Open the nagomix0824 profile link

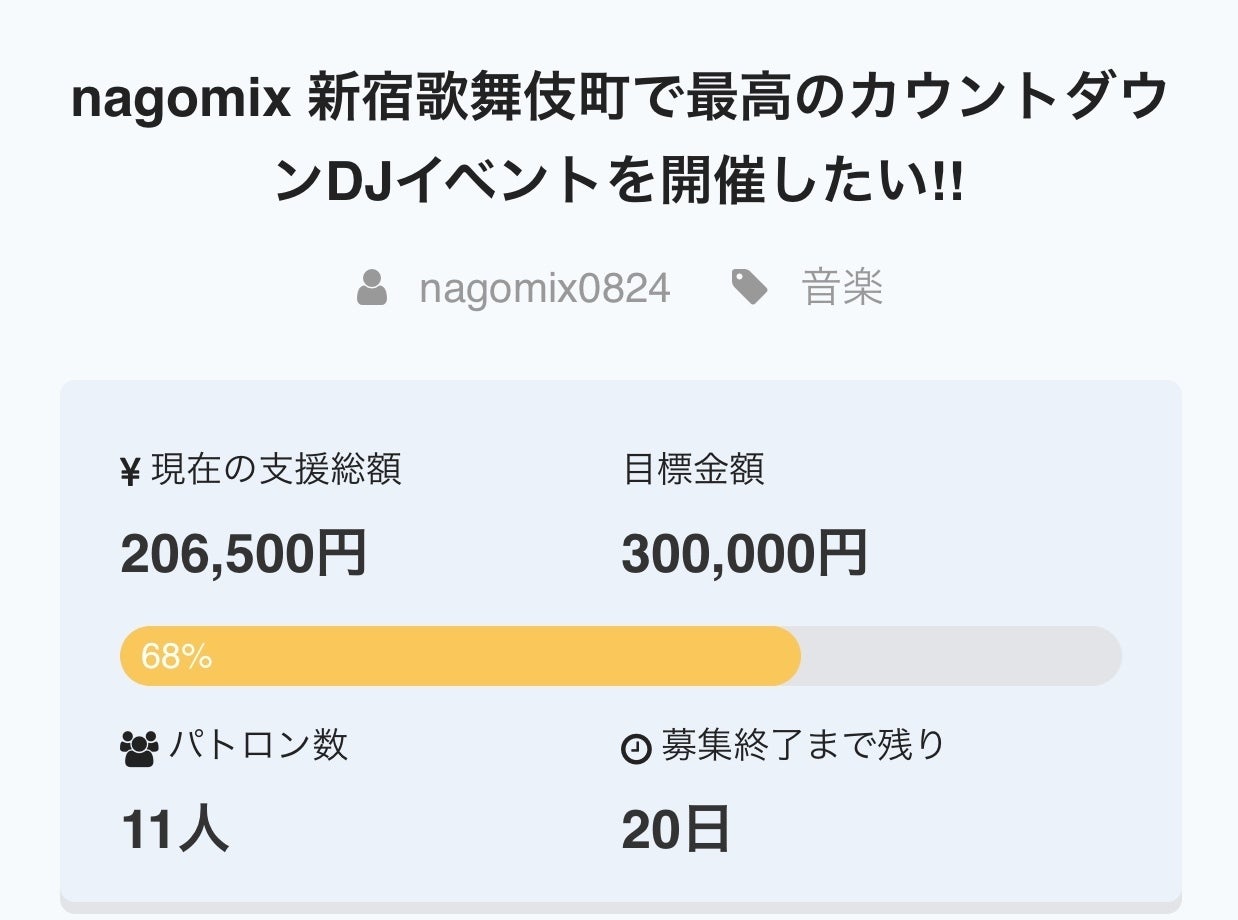pyautogui.click(x=544, y=289)
